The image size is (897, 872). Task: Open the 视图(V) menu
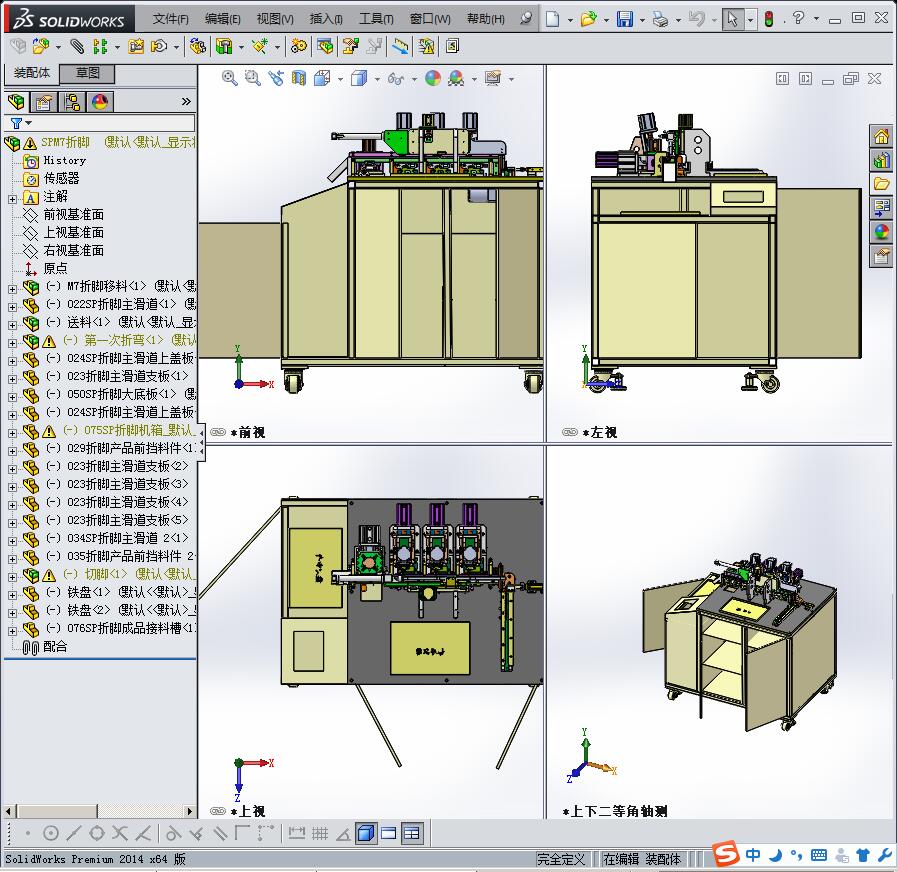click(x=275, y=19)
